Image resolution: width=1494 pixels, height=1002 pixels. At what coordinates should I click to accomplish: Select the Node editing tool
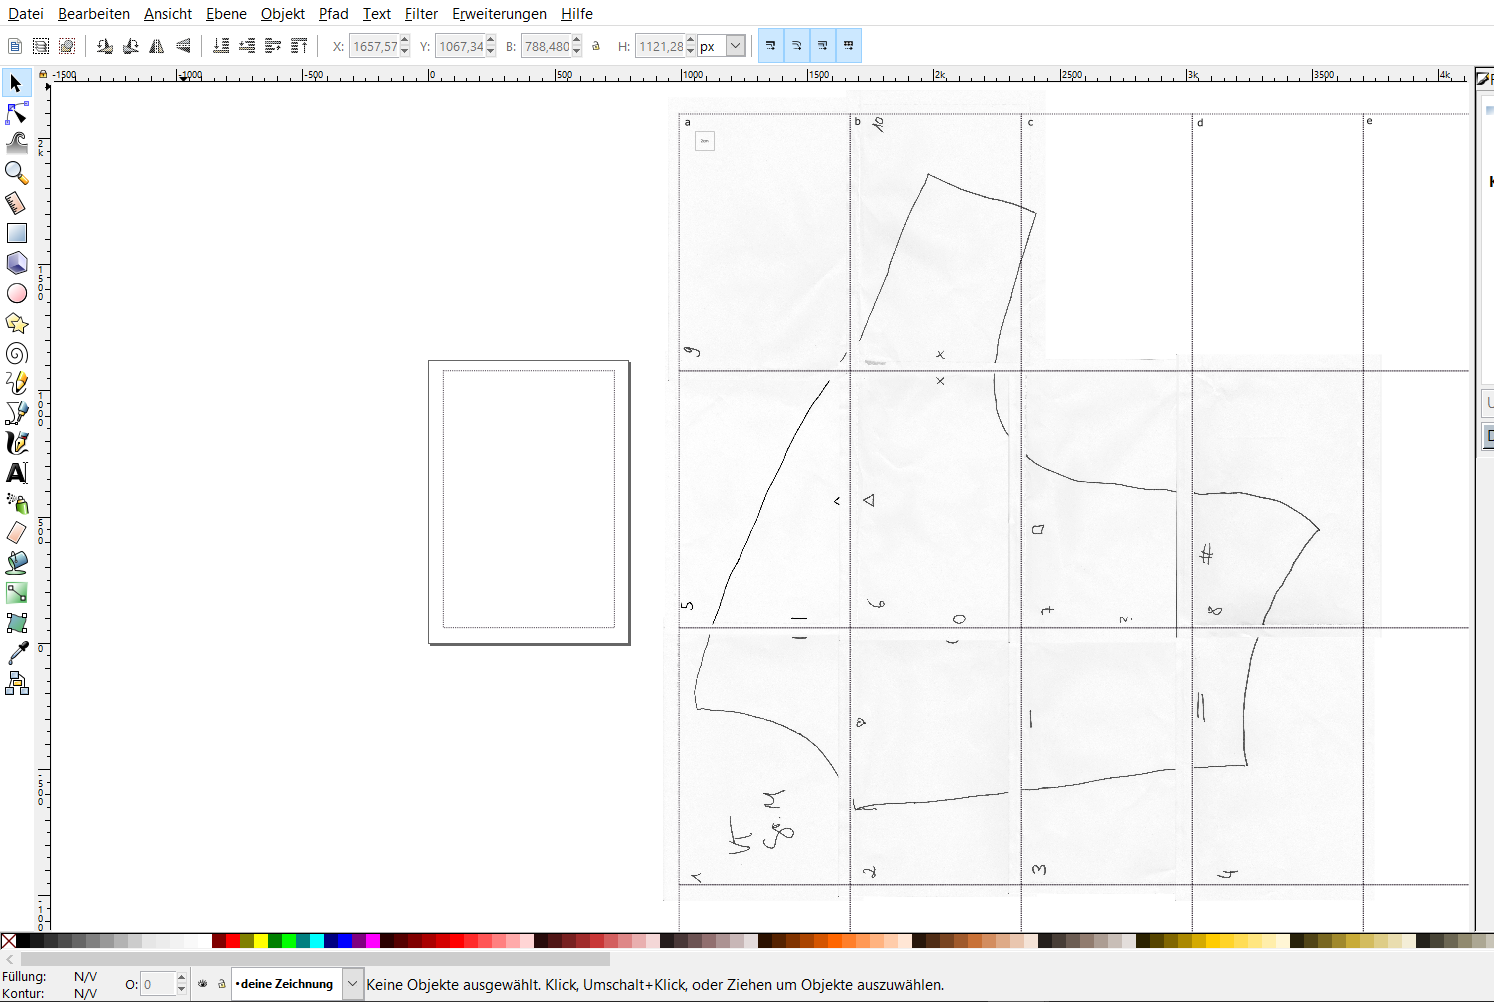[17, 113]
